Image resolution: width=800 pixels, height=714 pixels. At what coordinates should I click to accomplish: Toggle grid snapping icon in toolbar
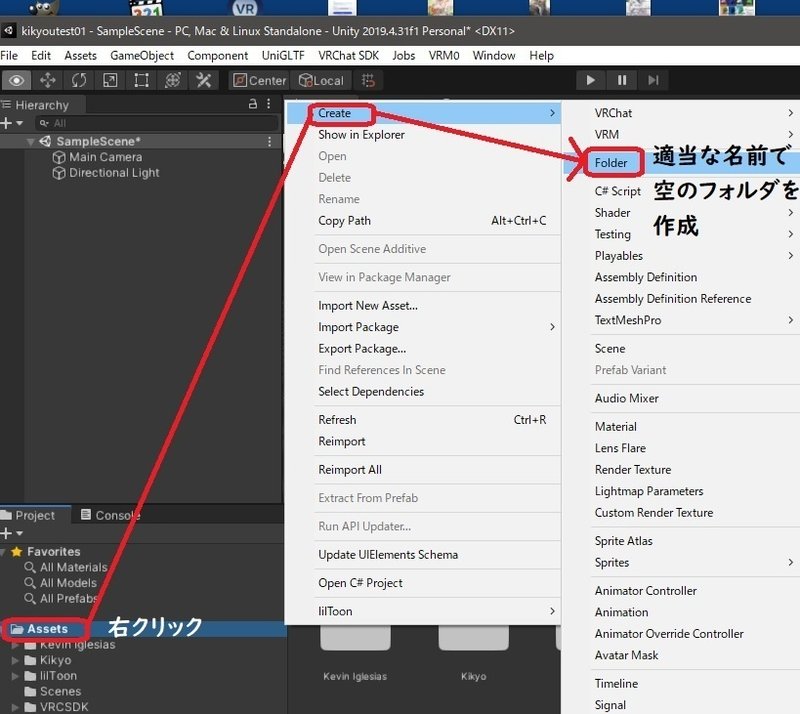[x=368, y=80]
